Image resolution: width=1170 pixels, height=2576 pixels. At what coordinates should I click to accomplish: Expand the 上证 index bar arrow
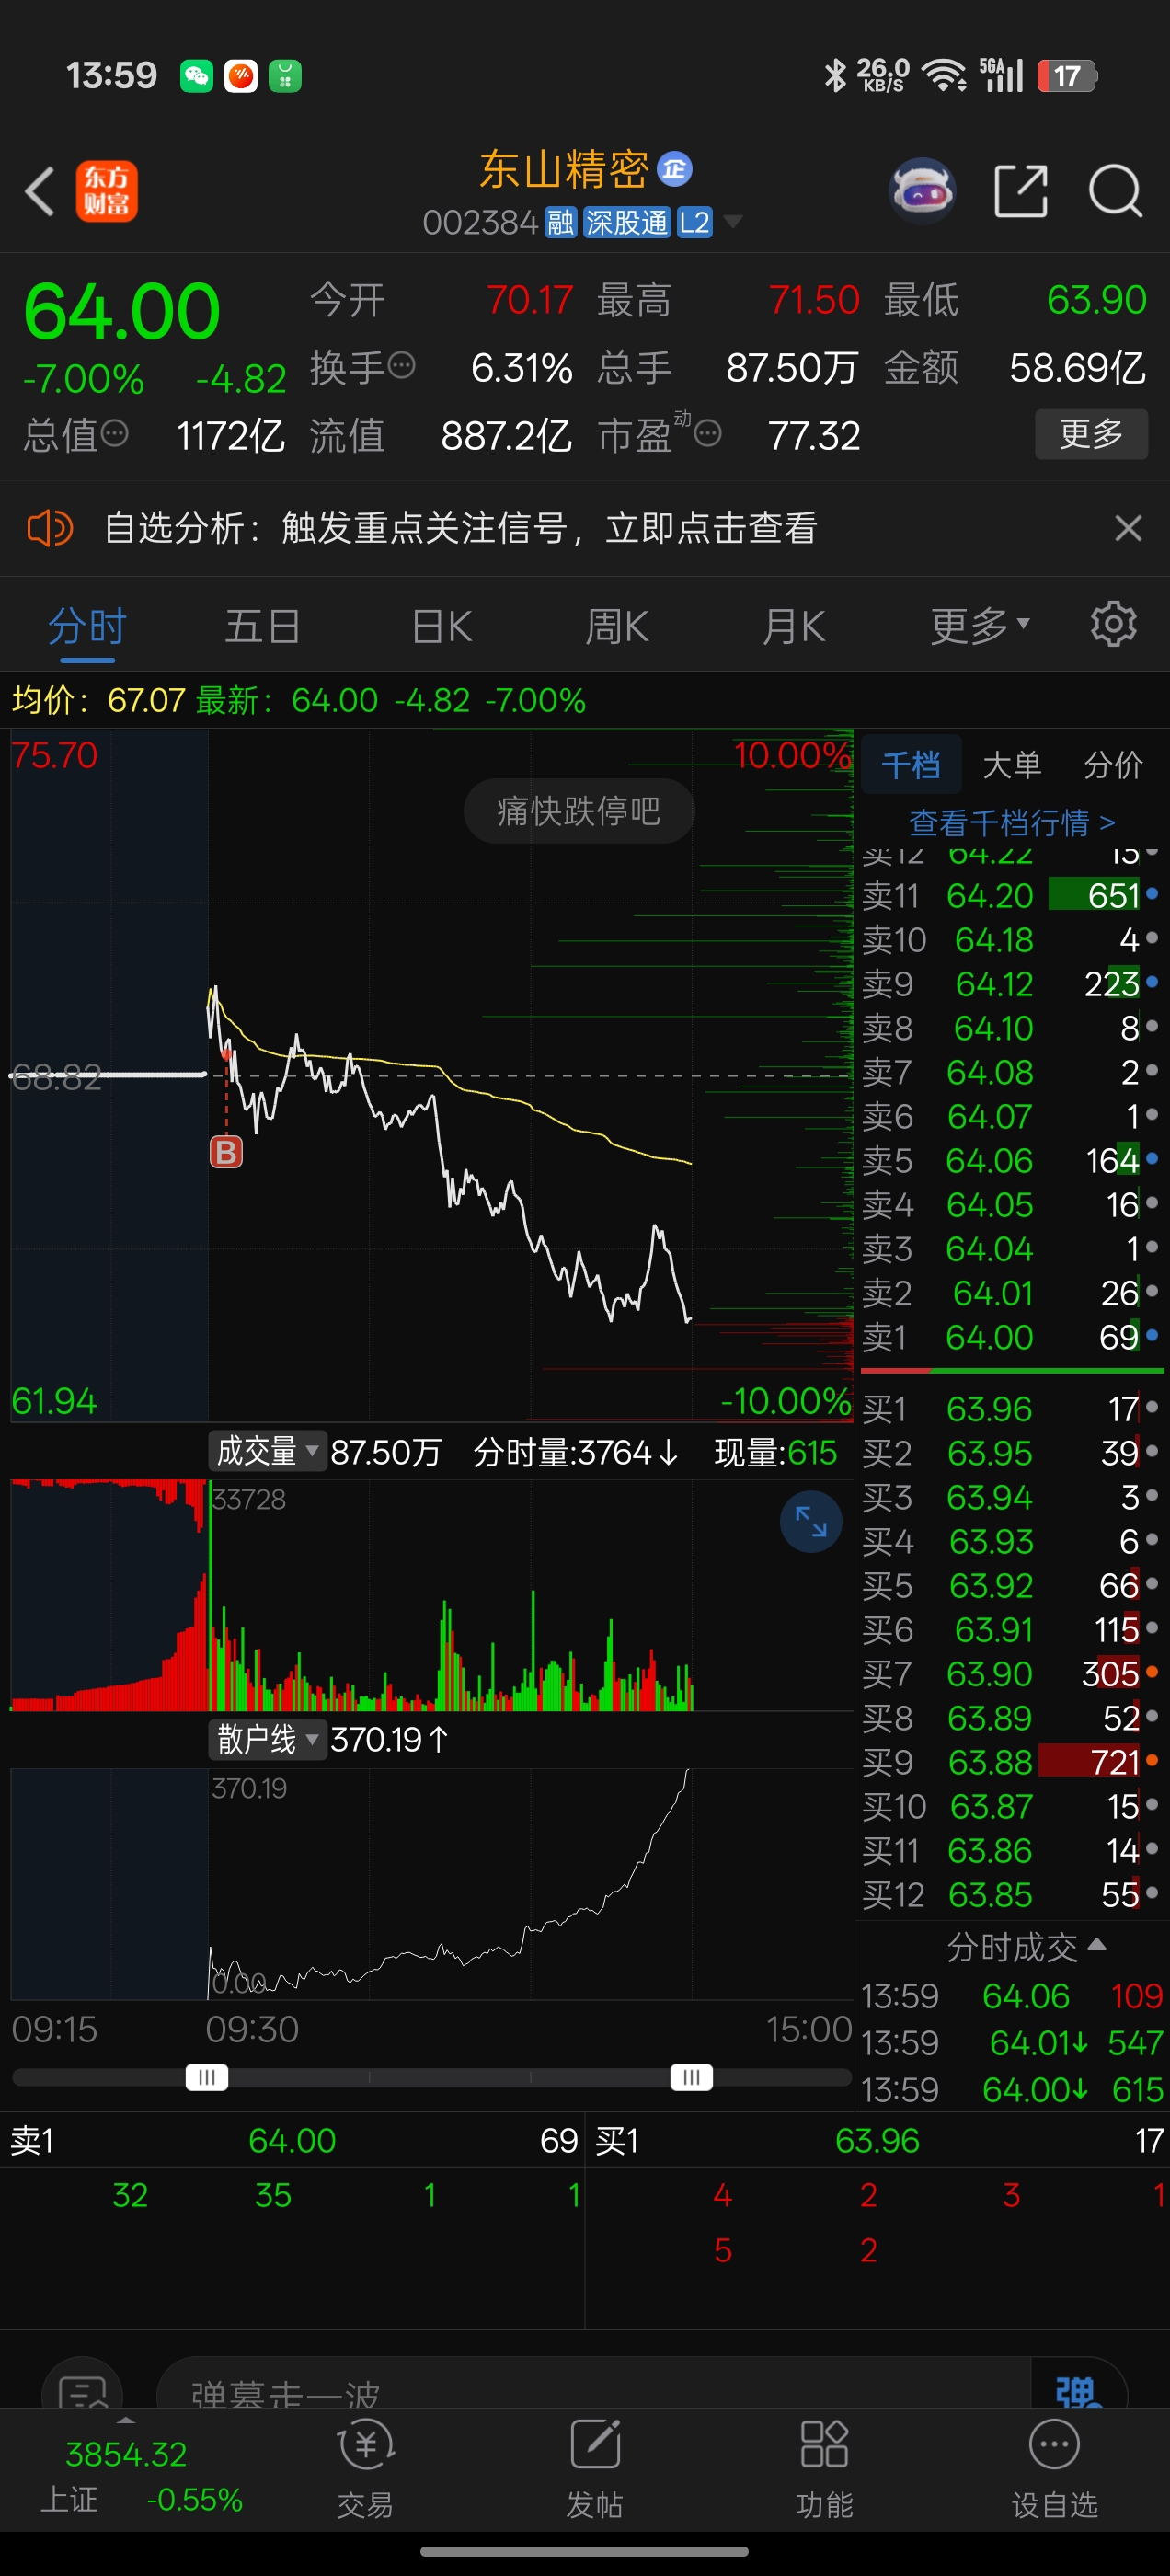click(x=126, y=2421)
